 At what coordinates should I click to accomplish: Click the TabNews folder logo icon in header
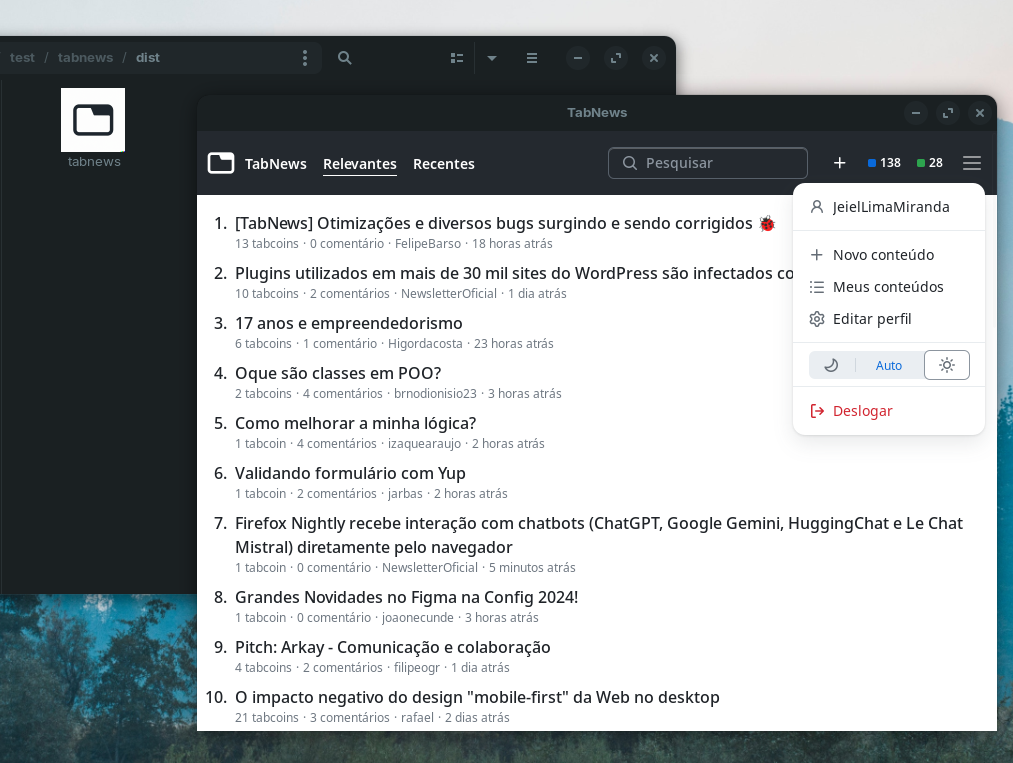(x=221, y=163)
